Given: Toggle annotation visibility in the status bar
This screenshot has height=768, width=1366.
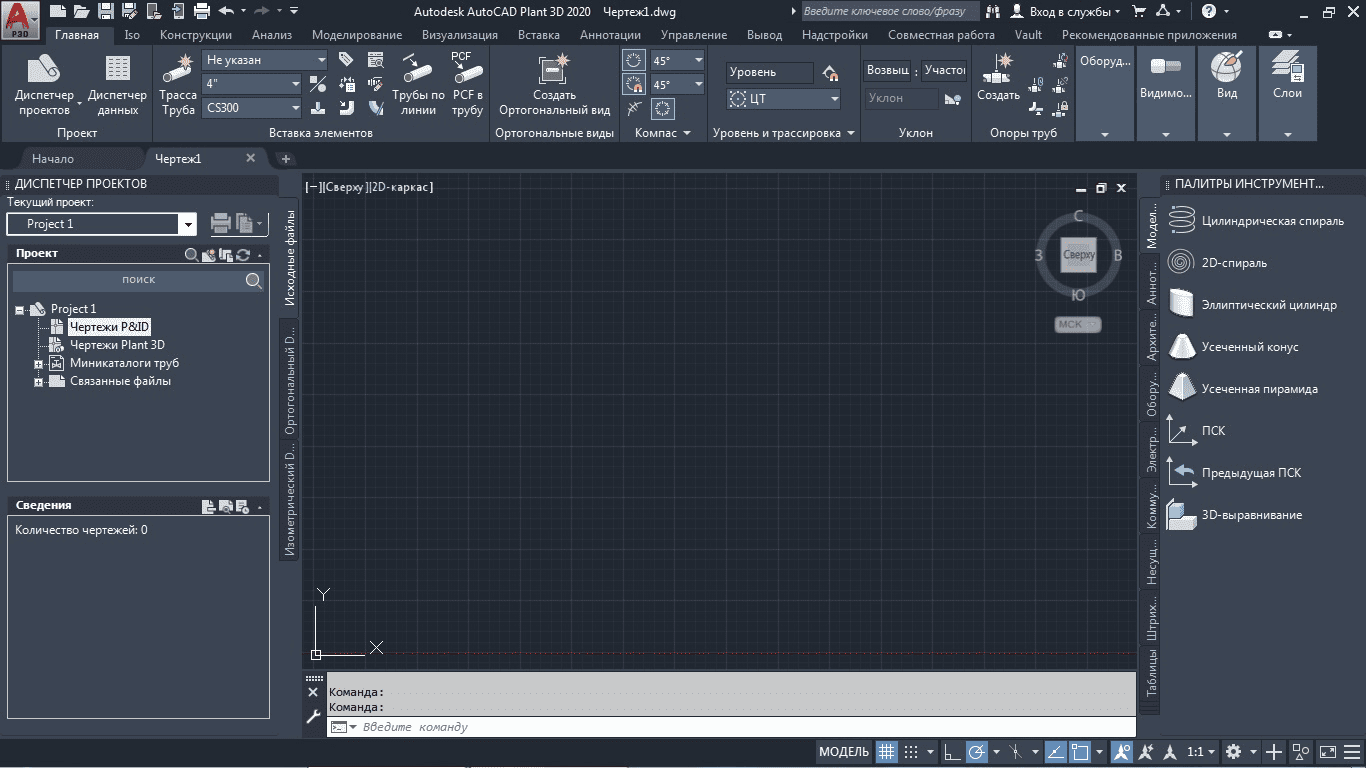Looking at the screenshot, I should click(1122, 752).
